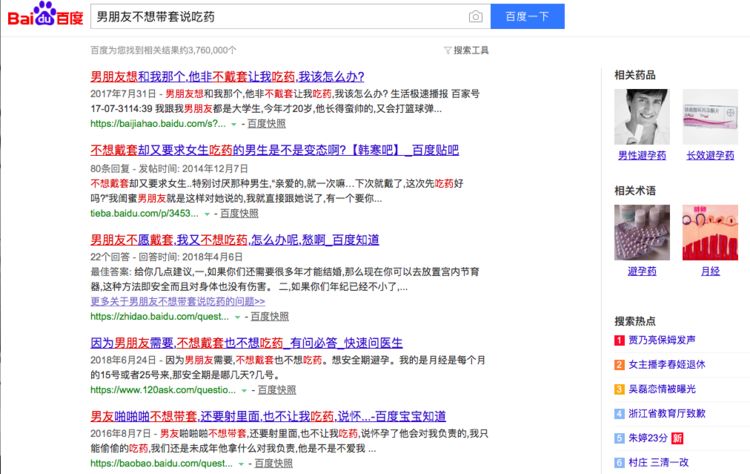Expand dropdown arrow beside zhidao.baidu.com result
This screenshot has width=750, height=474.
coord(240,317)
